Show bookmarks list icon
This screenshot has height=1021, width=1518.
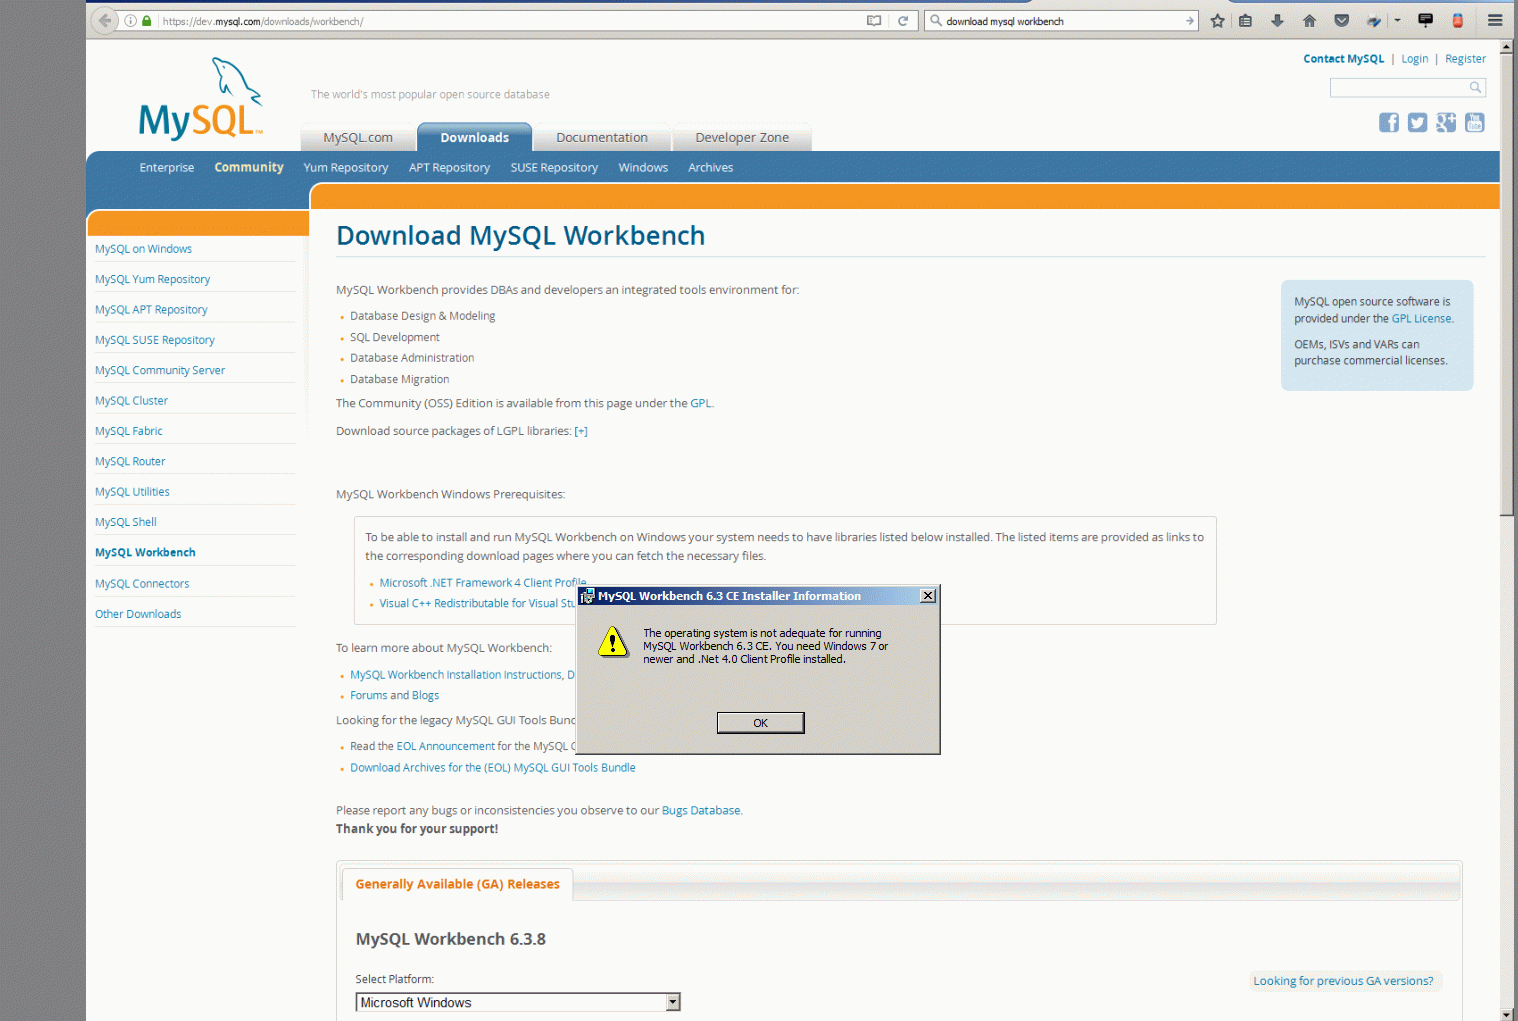[x=1245, y=21]
